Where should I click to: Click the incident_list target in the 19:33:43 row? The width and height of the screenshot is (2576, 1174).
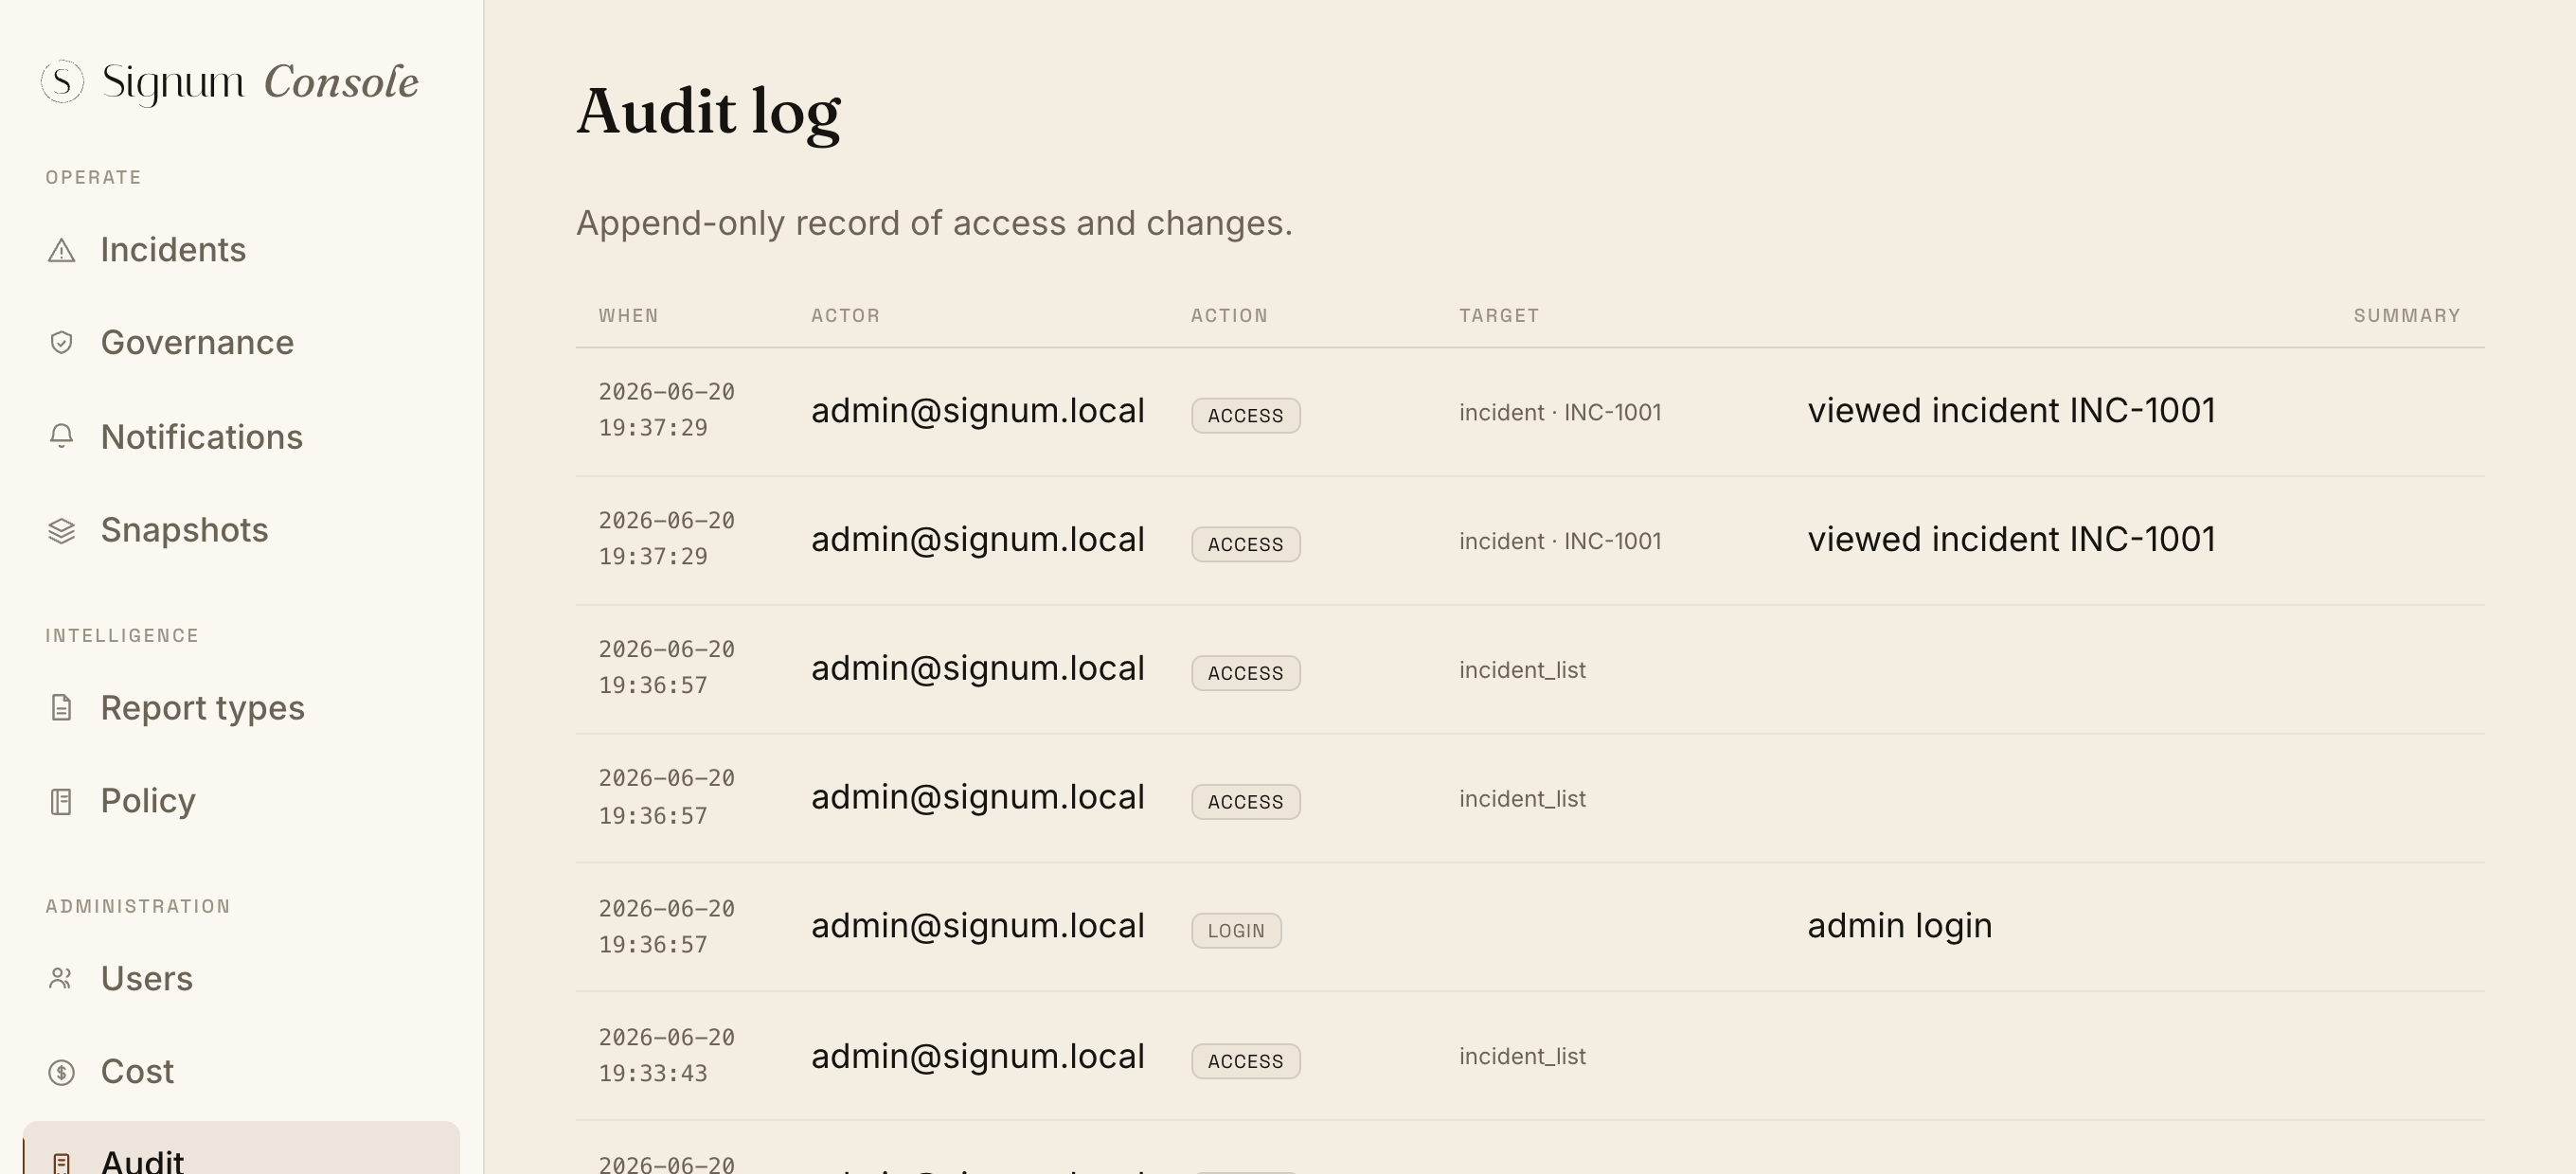pyautogui.click(x=1522, y=1057)
